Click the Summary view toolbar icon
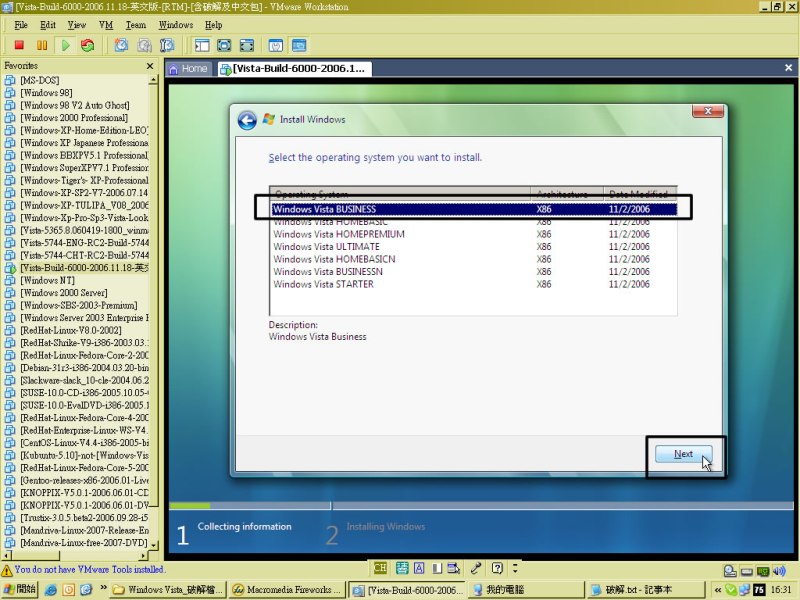Viewport: 800px width, 600px height. pos(276,45)
